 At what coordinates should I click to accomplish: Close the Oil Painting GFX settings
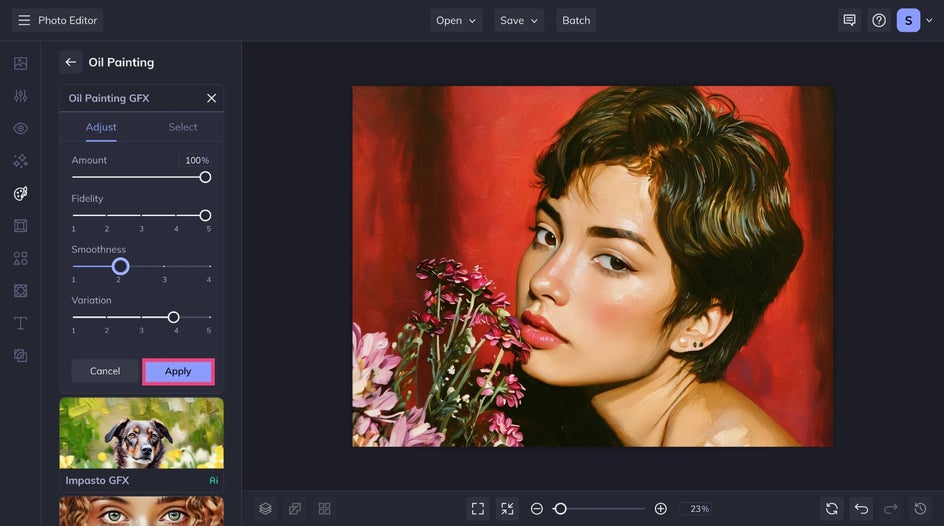pyautogui.click(x=211, y=98)
